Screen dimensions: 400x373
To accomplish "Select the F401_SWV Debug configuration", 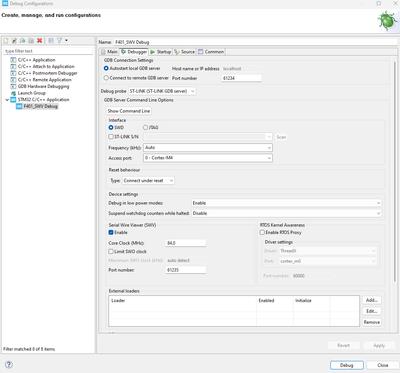I will point(40,106).
